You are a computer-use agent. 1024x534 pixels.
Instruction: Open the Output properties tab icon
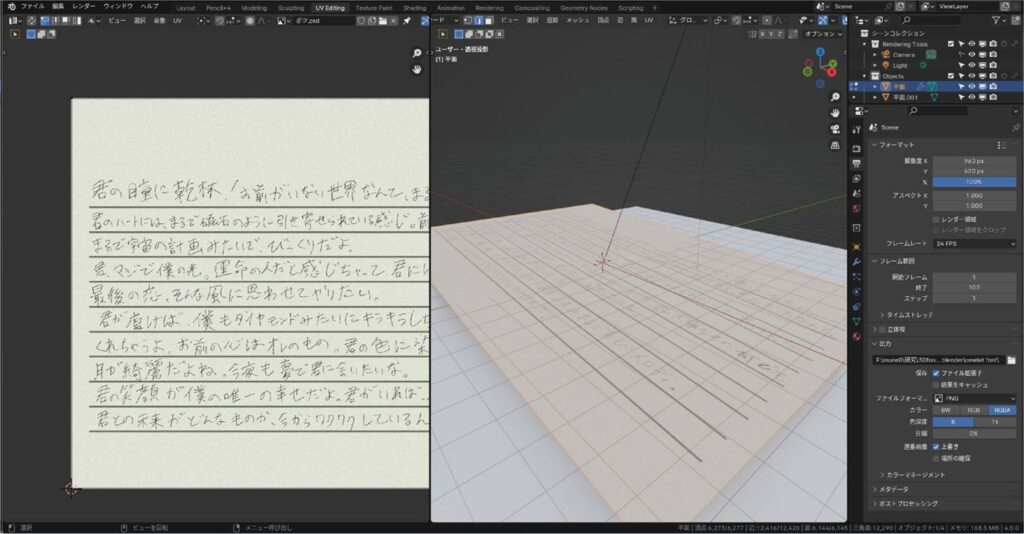coord(856,163)
